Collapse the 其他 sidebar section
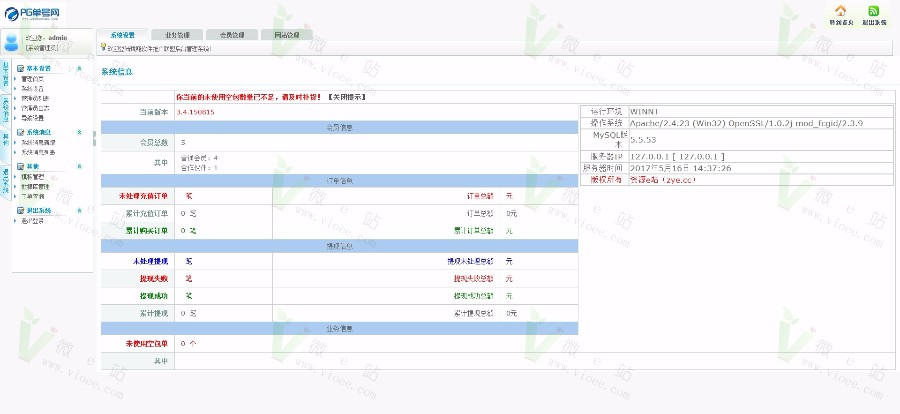 click(x=79, y=166)
